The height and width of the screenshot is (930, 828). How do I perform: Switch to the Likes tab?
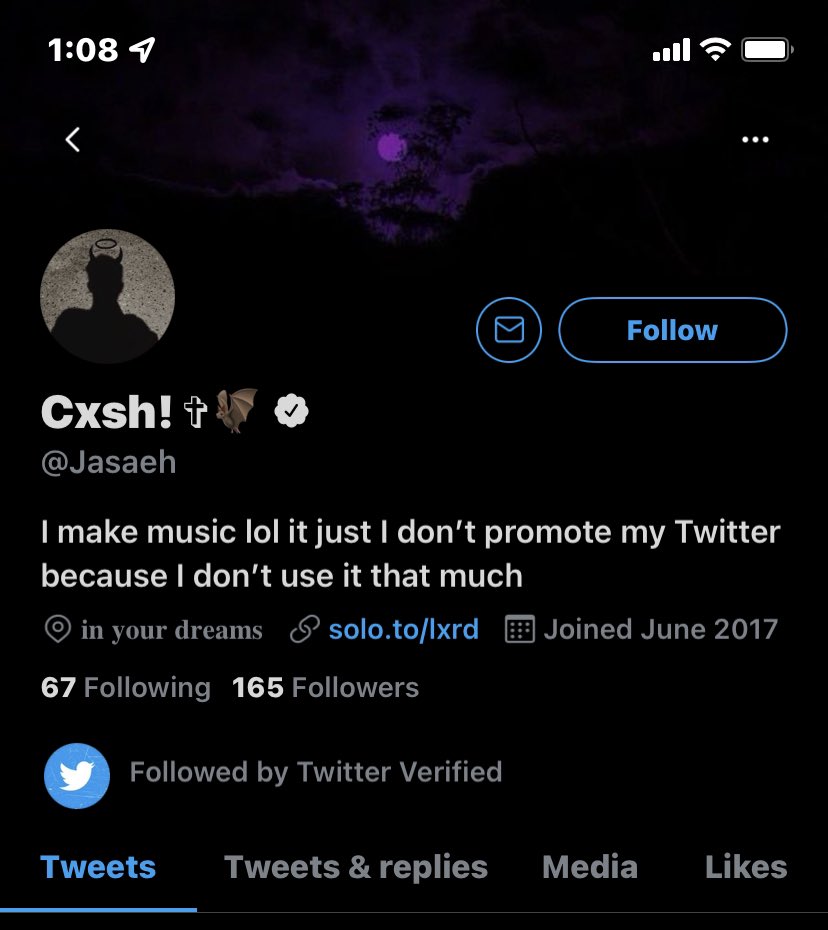(x=746, y=867)
